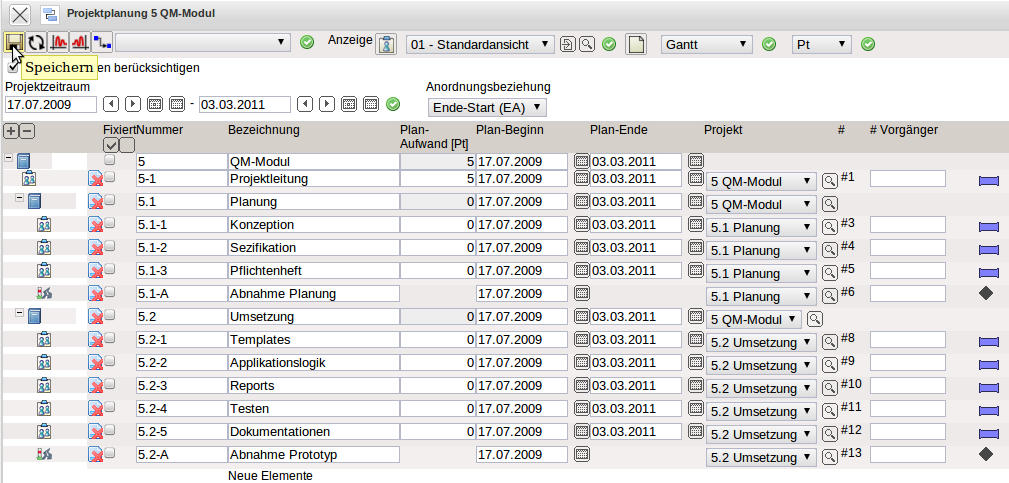
Task: Collapse the top-level QM-Modul tree node
Action: click(x=8, y=158)
